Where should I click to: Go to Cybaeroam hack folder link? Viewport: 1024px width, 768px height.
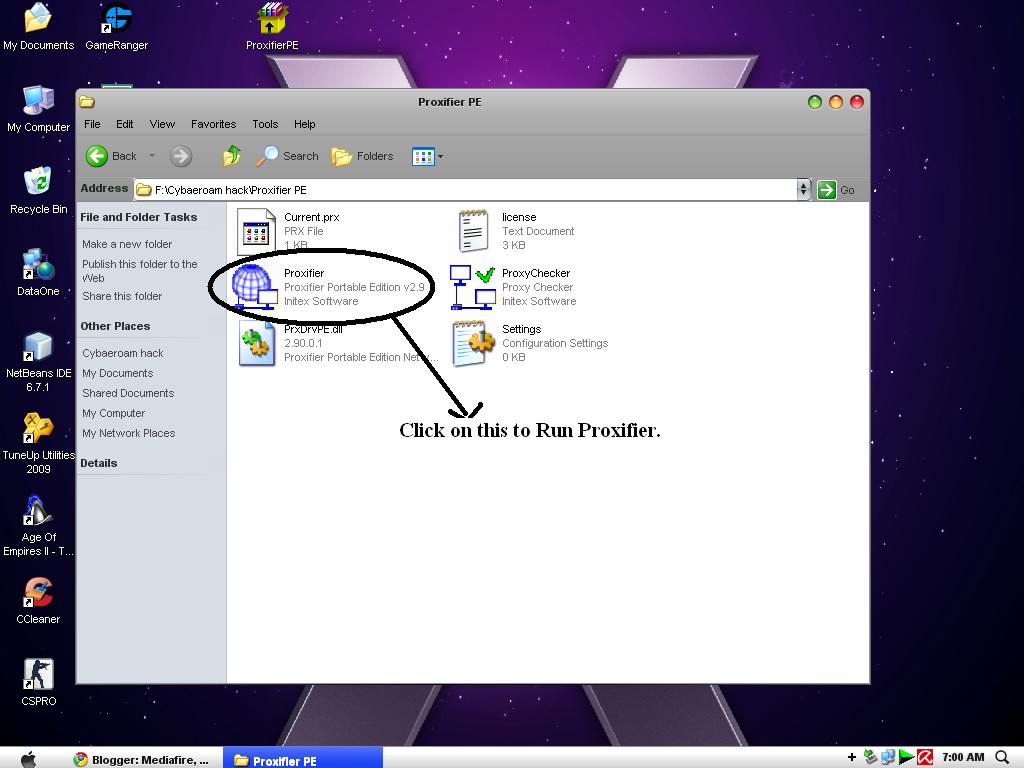pos(123,353)
